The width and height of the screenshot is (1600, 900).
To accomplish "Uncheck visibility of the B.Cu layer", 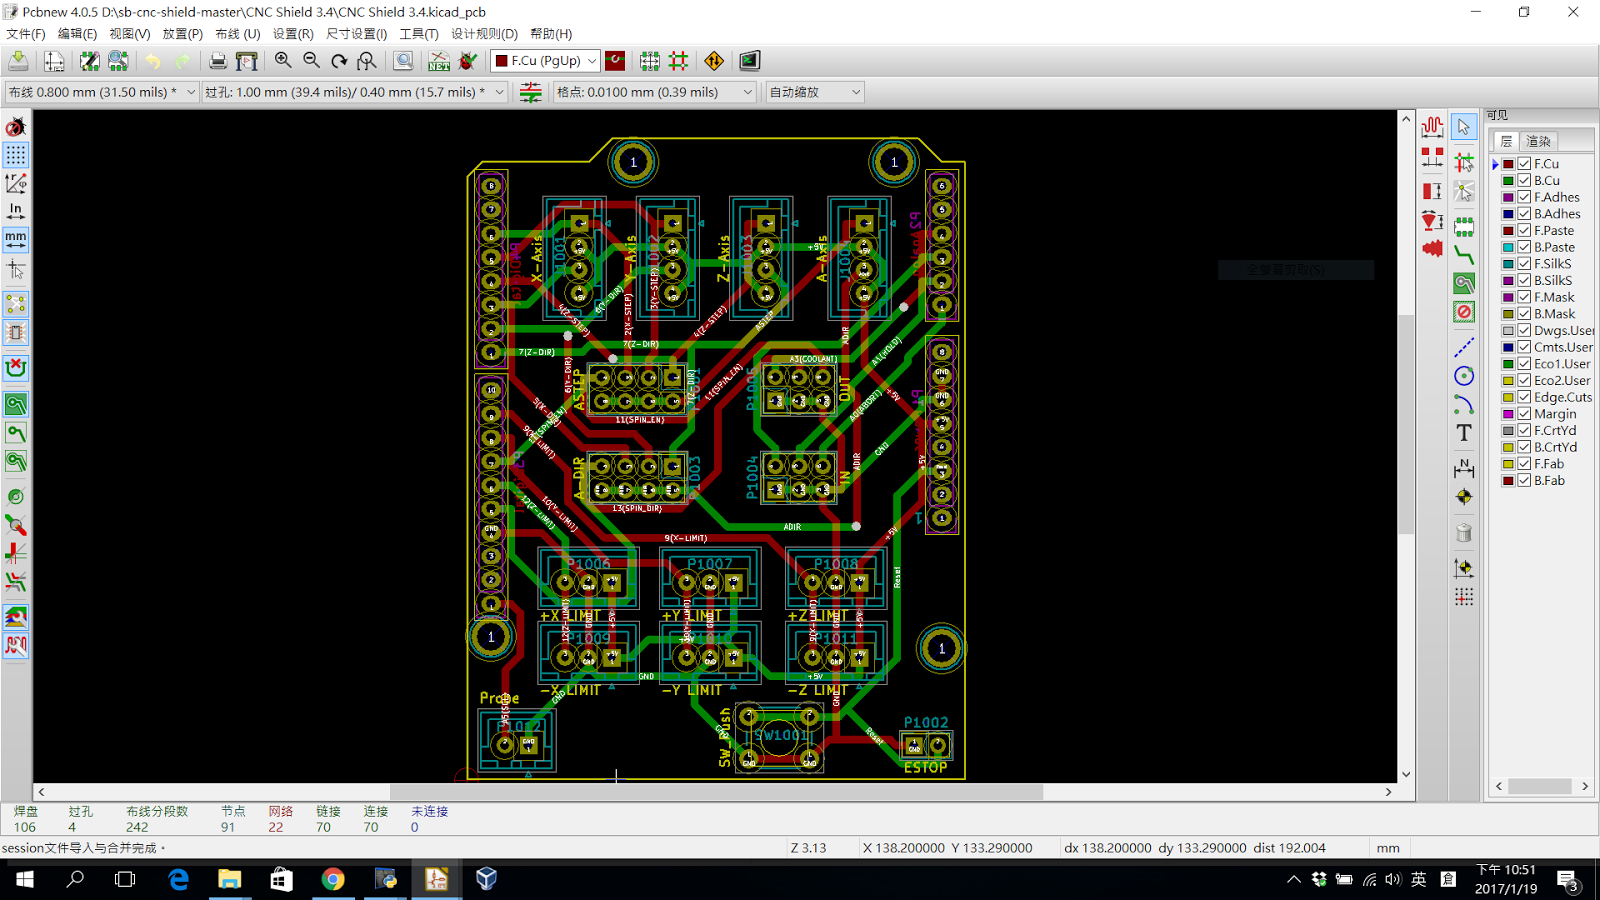I will point(1522,180).
